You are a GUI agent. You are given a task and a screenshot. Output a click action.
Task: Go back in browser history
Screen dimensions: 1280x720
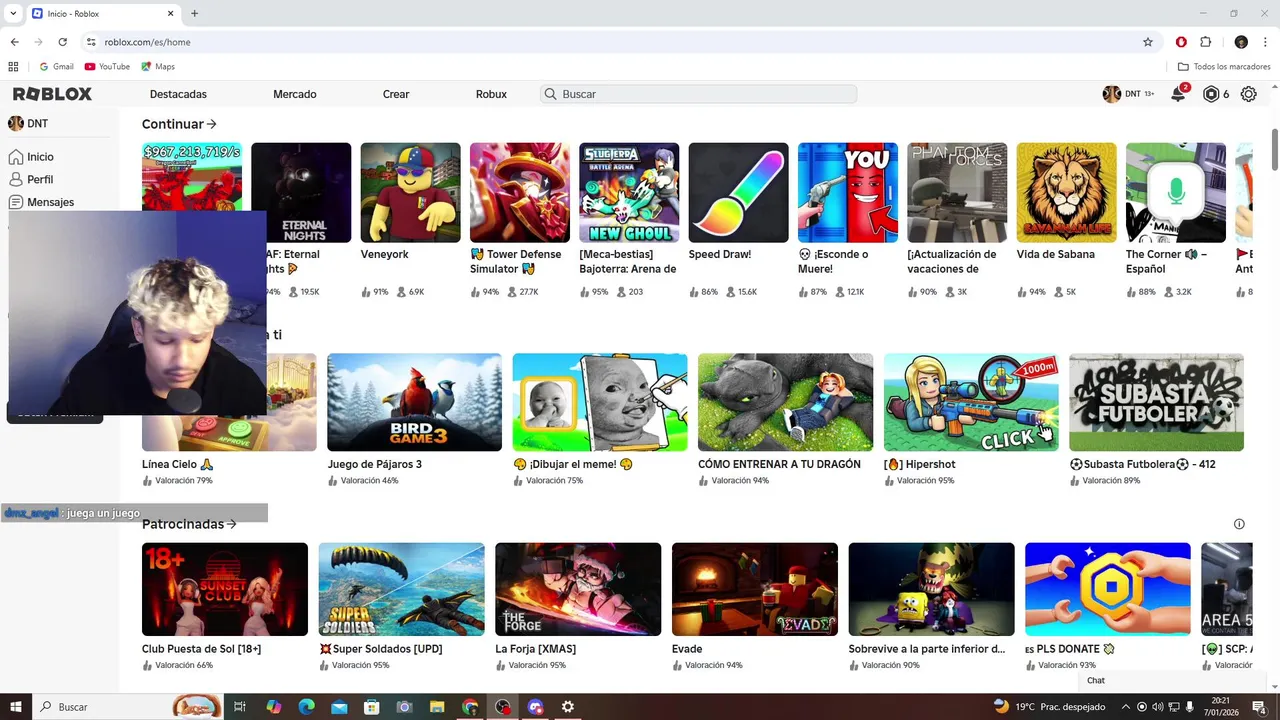[14, 42]
